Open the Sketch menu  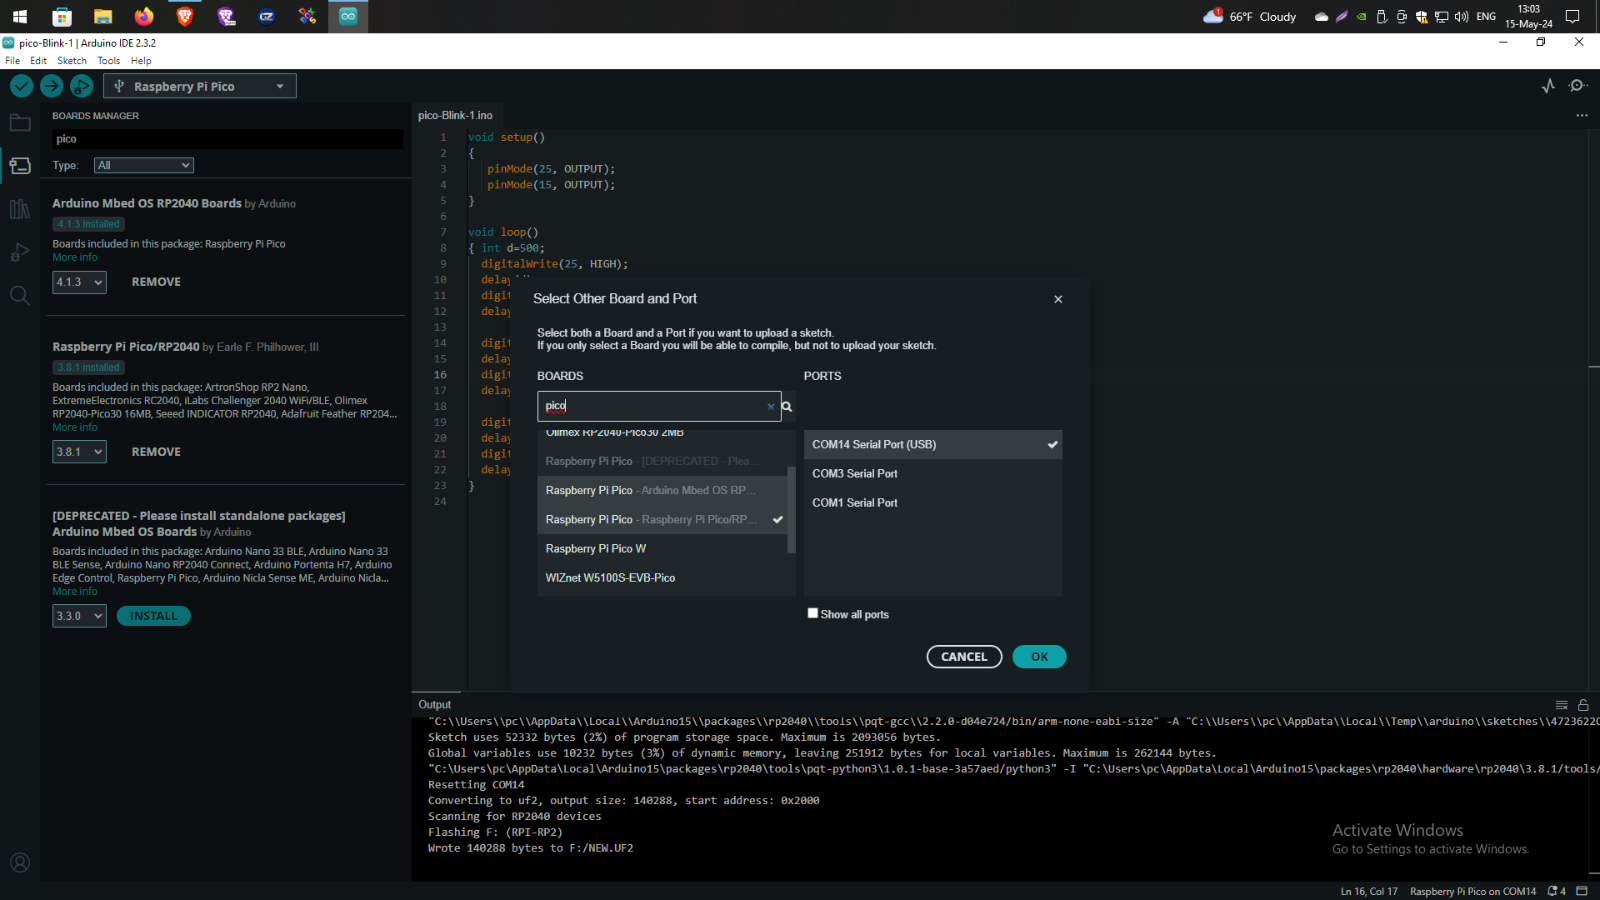pyautogui.click(x=72, y=61)
